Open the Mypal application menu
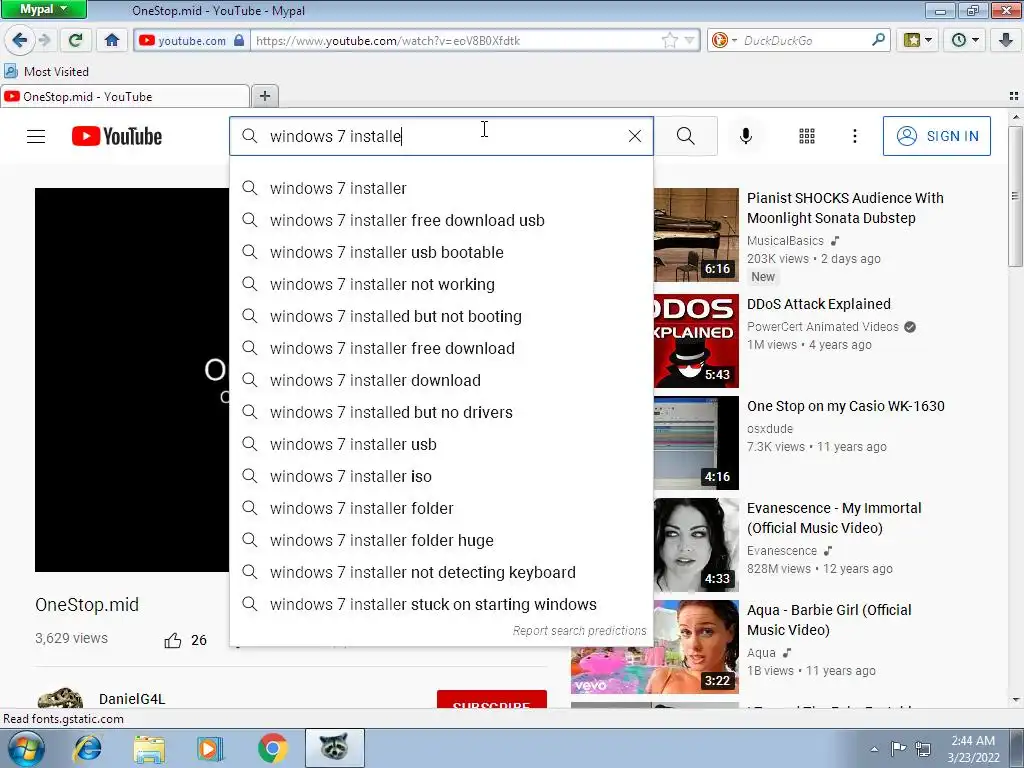The height and width of the screenshot is (768, 1024). tap(43, 9)
